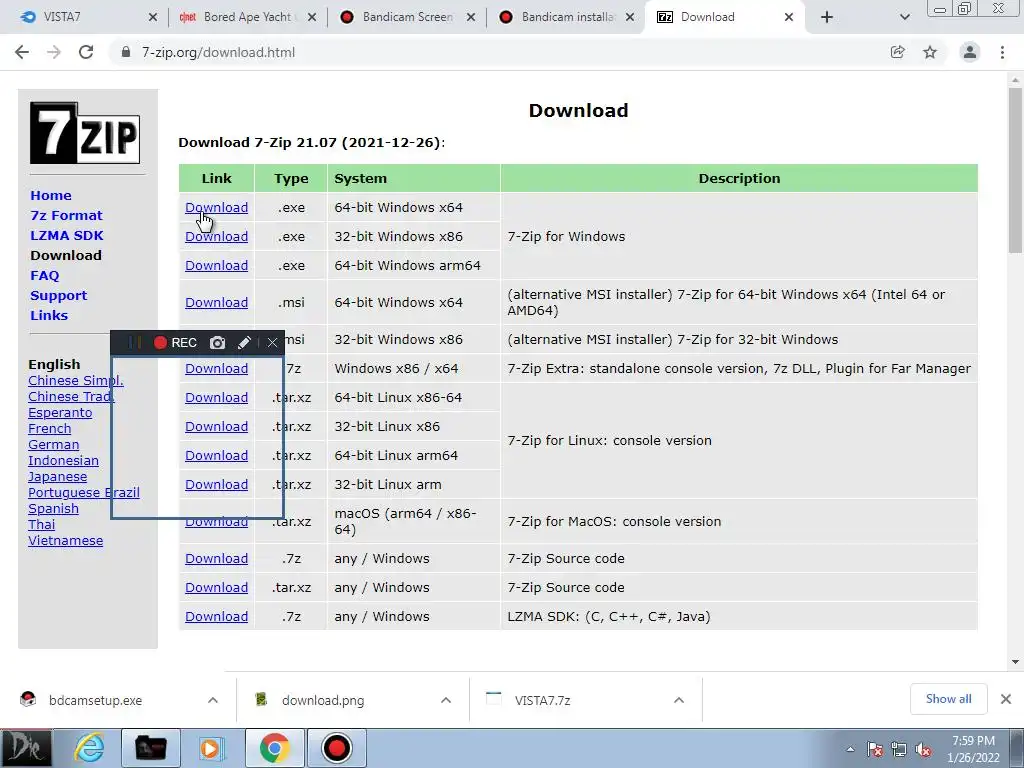
Task: Close the Bandicam recording overlay
Action: click(272, 343)
